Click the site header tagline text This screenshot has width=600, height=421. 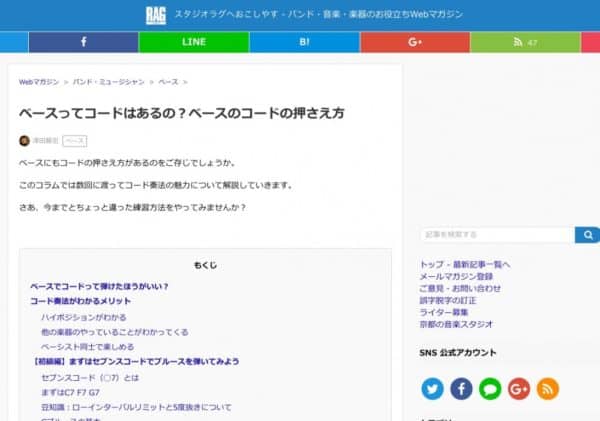[x=318, y=15]
